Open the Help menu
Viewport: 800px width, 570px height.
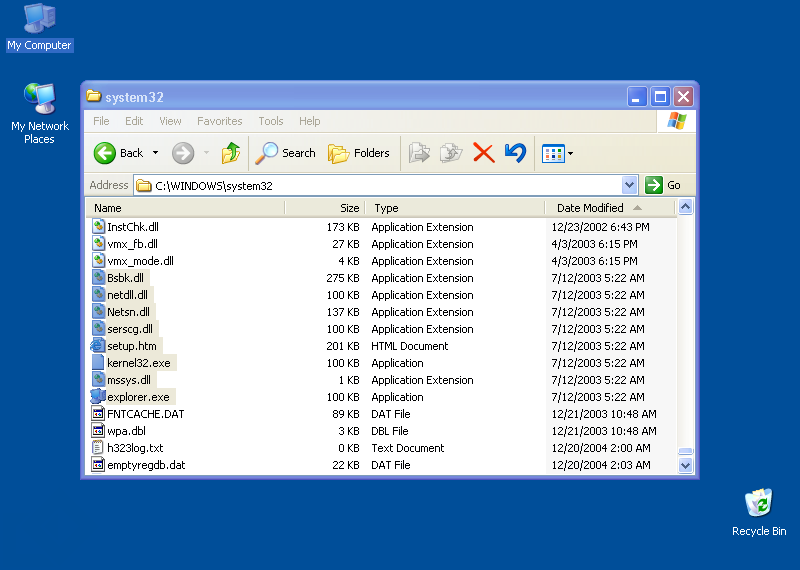310,121
